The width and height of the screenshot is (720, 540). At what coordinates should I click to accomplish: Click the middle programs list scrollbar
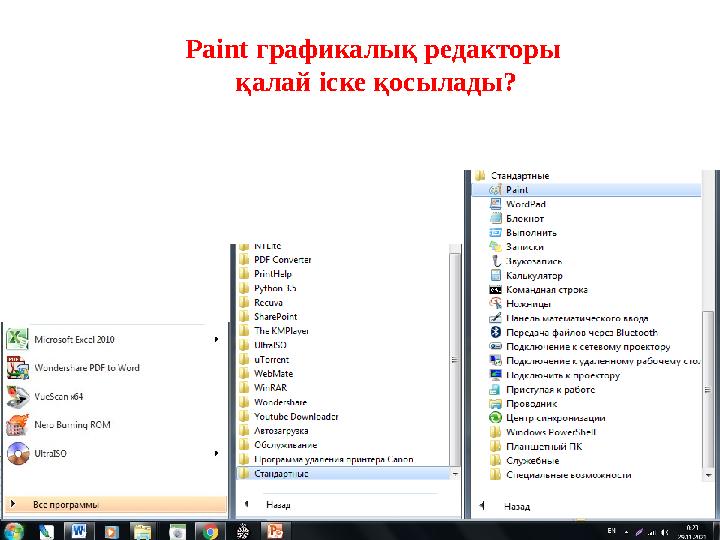455,360
